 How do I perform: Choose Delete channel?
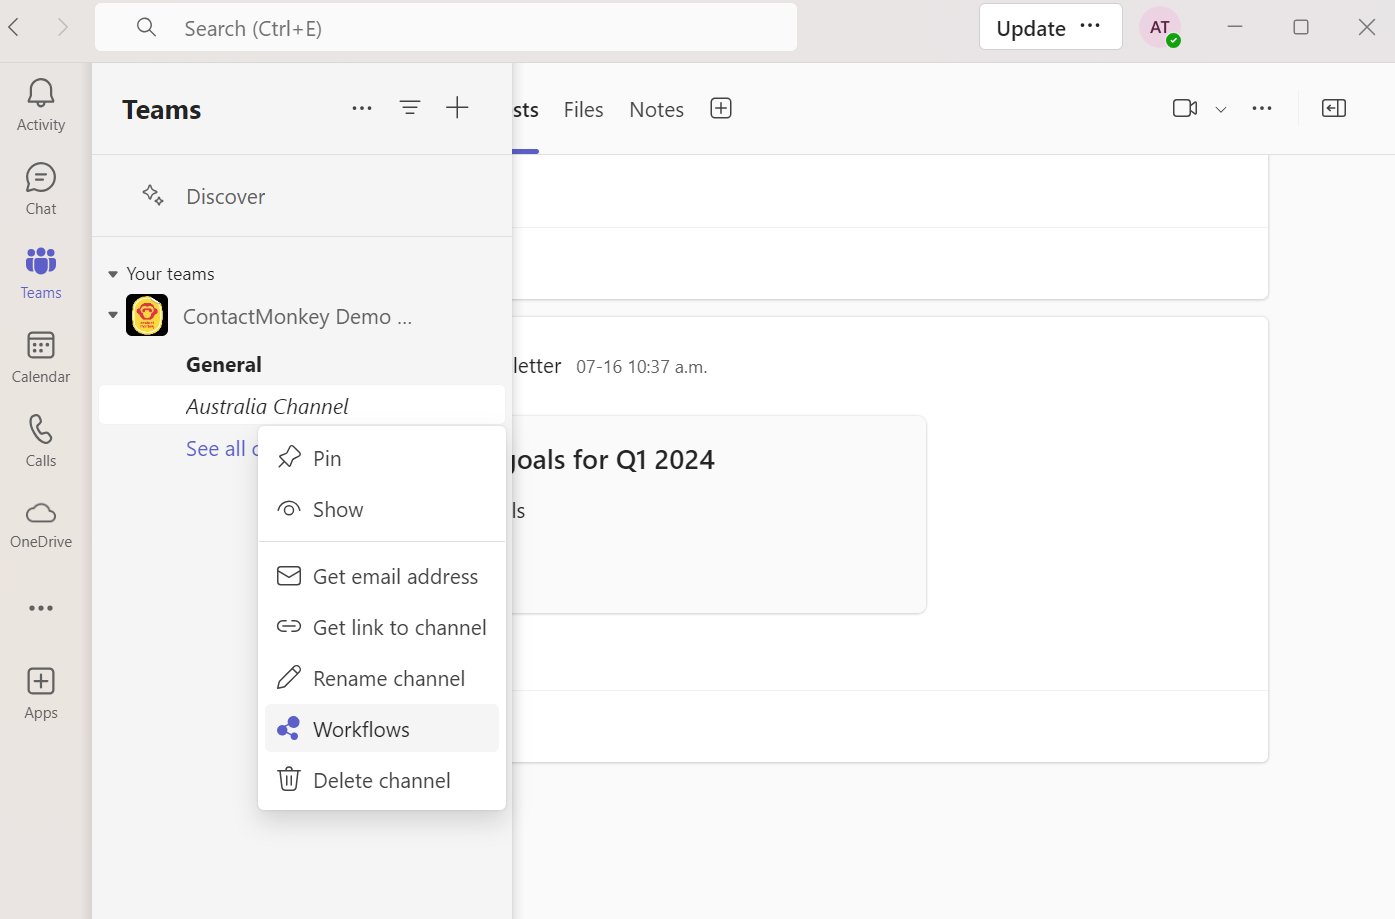tap(382, 780)
